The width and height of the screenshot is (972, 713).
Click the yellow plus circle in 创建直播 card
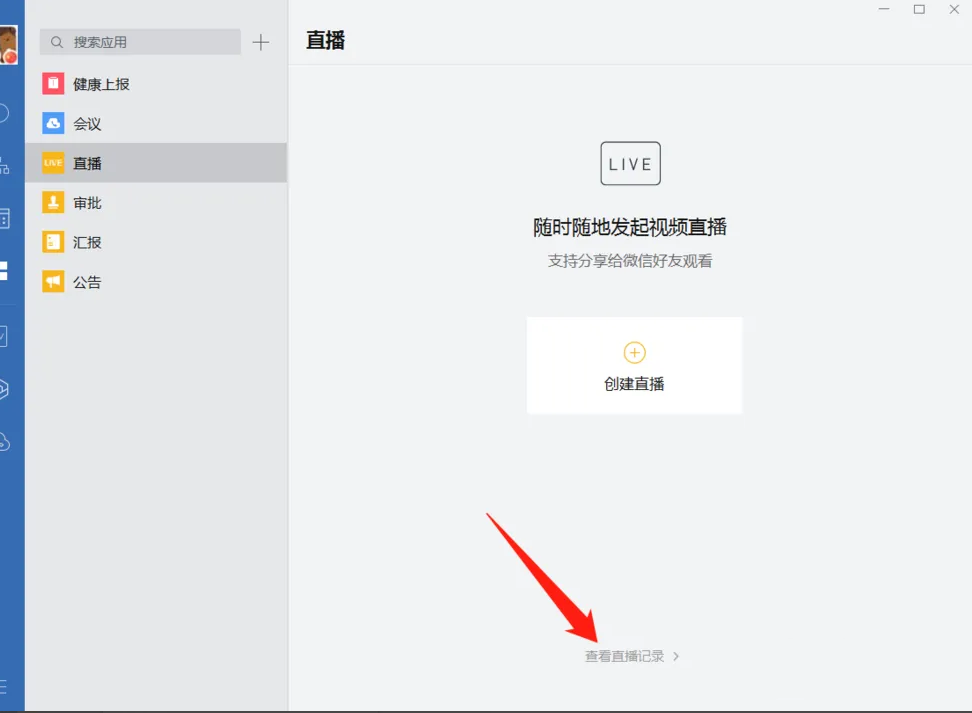point(634,352)
